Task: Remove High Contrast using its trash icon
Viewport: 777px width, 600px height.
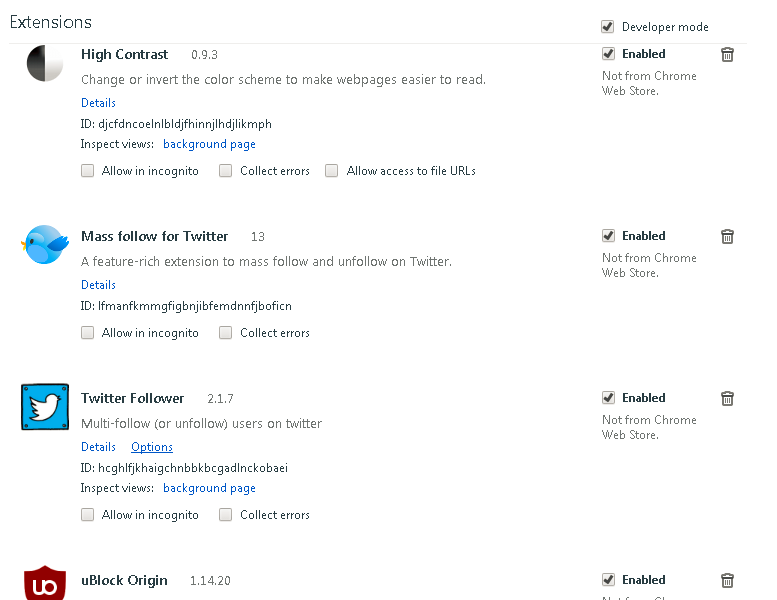Action: click(x=728, y=54)
